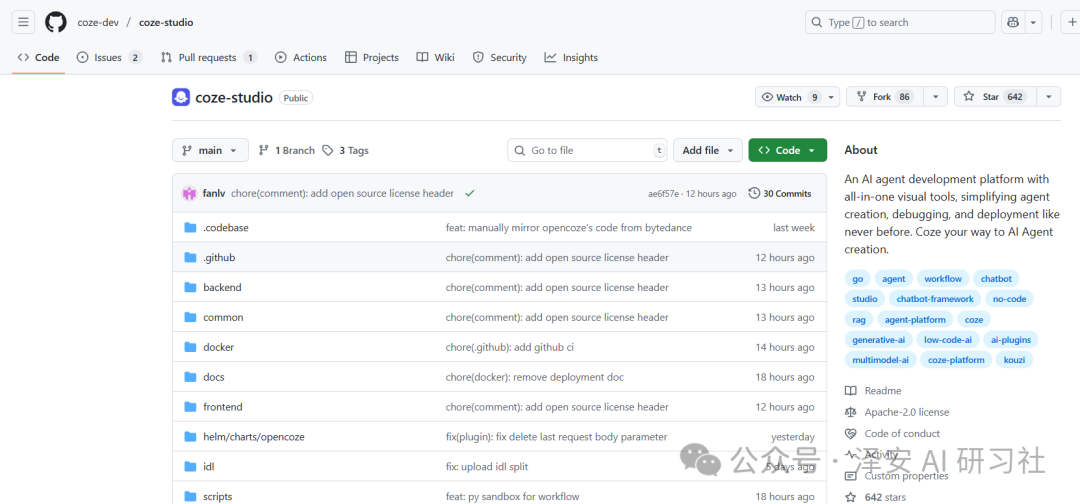Viewport: 1080px width, 504px height.
Task: Open the Copilot dropdown arrow
Action: (1032, 22)
